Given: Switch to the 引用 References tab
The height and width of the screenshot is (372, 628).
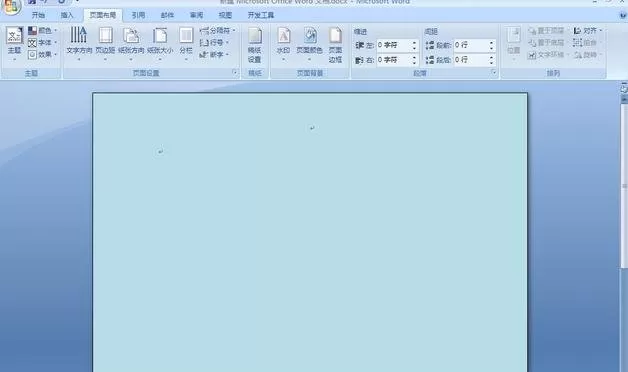Looking at the screenshot, I should click(x=138, y=15).
